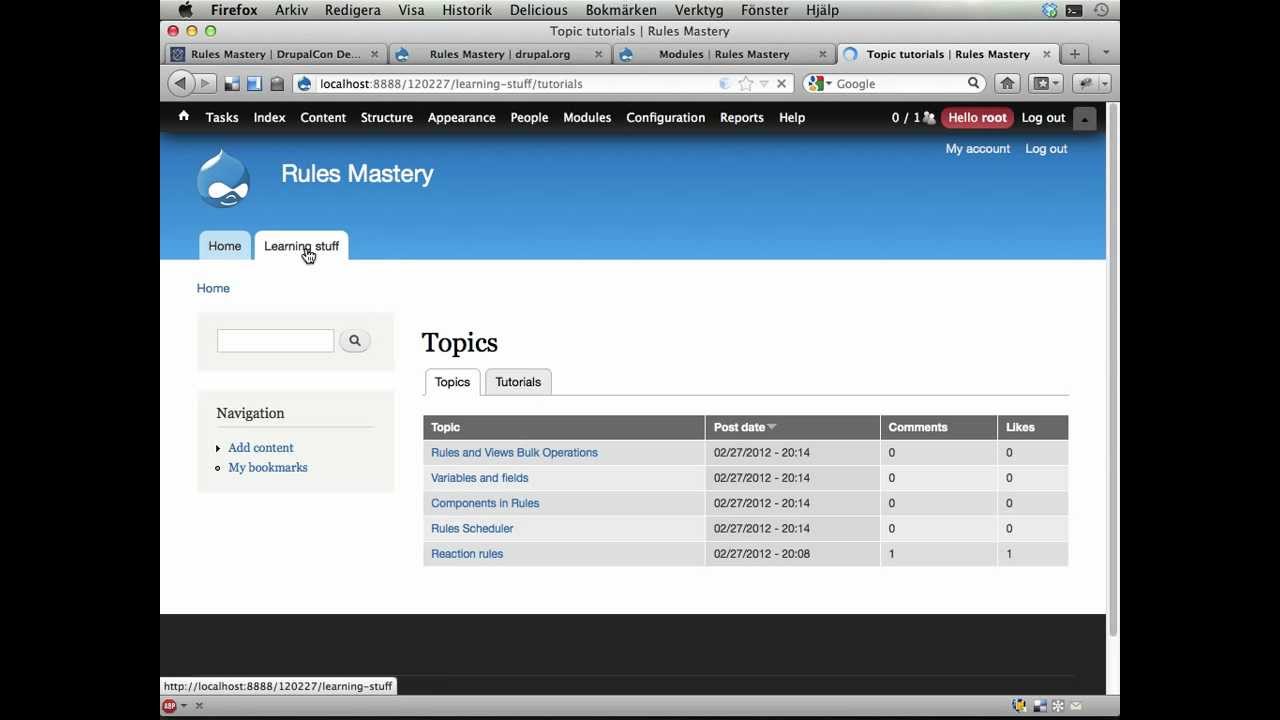Image resolution: width=1280 pixels, height=720 pixels.
Task: Open the Adblock Plus dropdown arrow
Action: 183,706
